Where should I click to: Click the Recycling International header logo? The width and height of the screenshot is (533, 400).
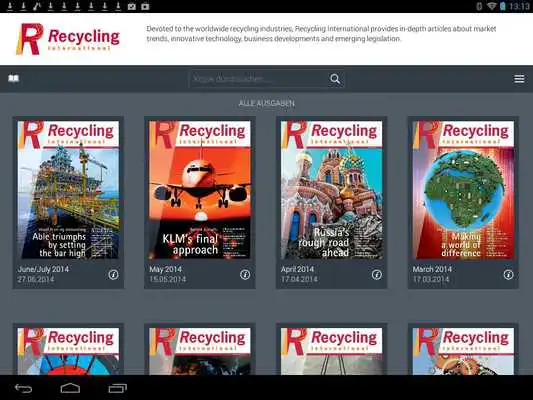[x=68, y=39]
